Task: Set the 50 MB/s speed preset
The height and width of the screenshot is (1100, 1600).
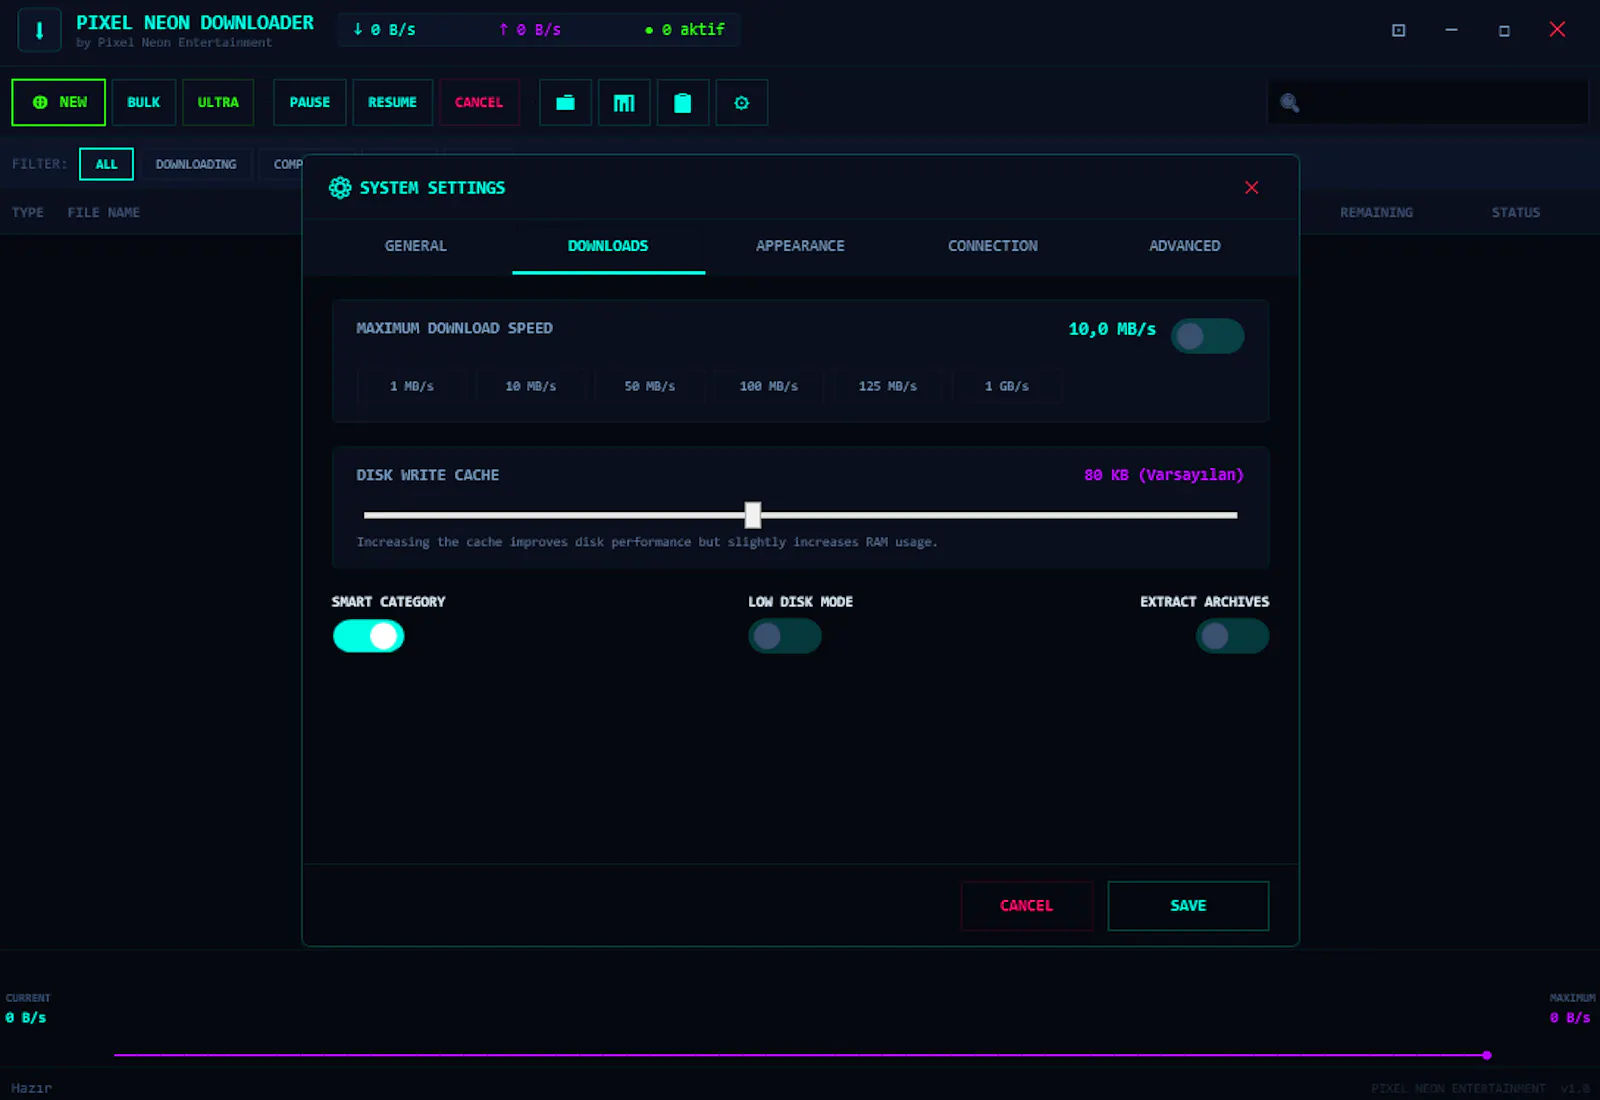Action: [x=650, y=386]
